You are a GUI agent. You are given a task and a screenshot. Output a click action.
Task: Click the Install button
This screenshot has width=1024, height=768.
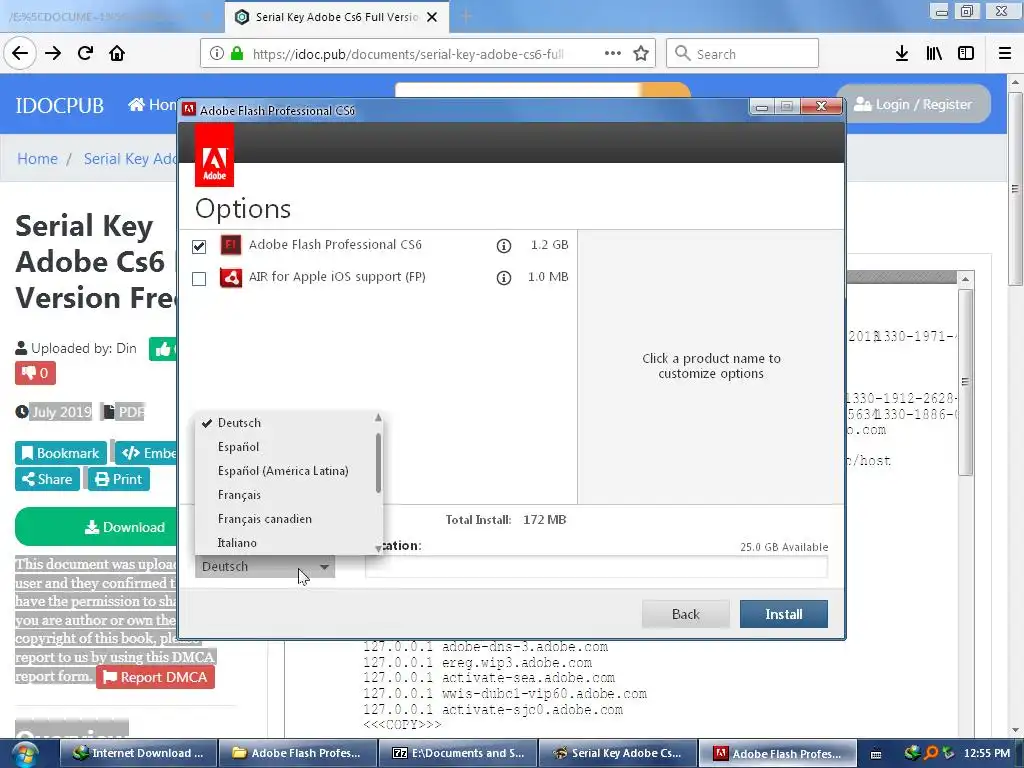[x=784, y=614]
